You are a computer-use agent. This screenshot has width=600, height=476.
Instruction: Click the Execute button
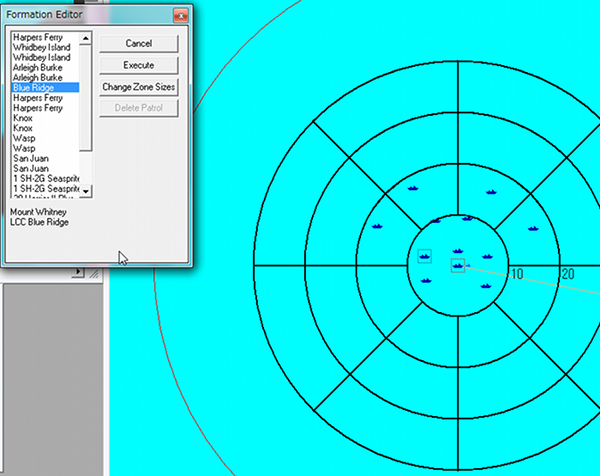[x=139, y=65]
